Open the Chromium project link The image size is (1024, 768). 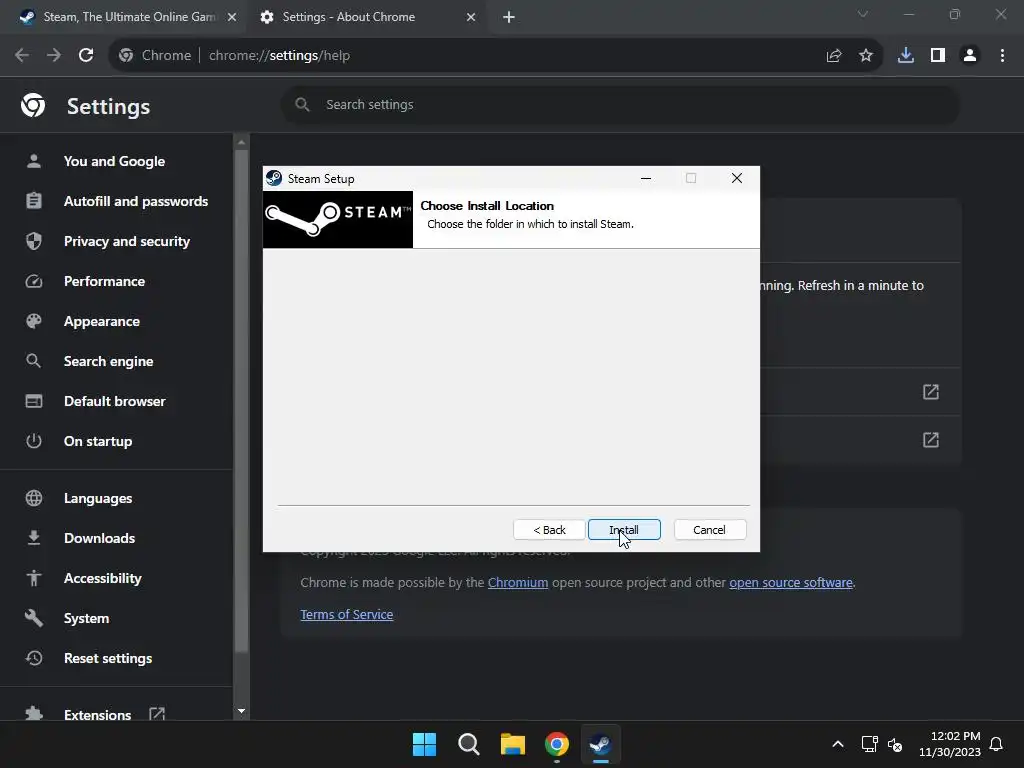tap(518, 583)
